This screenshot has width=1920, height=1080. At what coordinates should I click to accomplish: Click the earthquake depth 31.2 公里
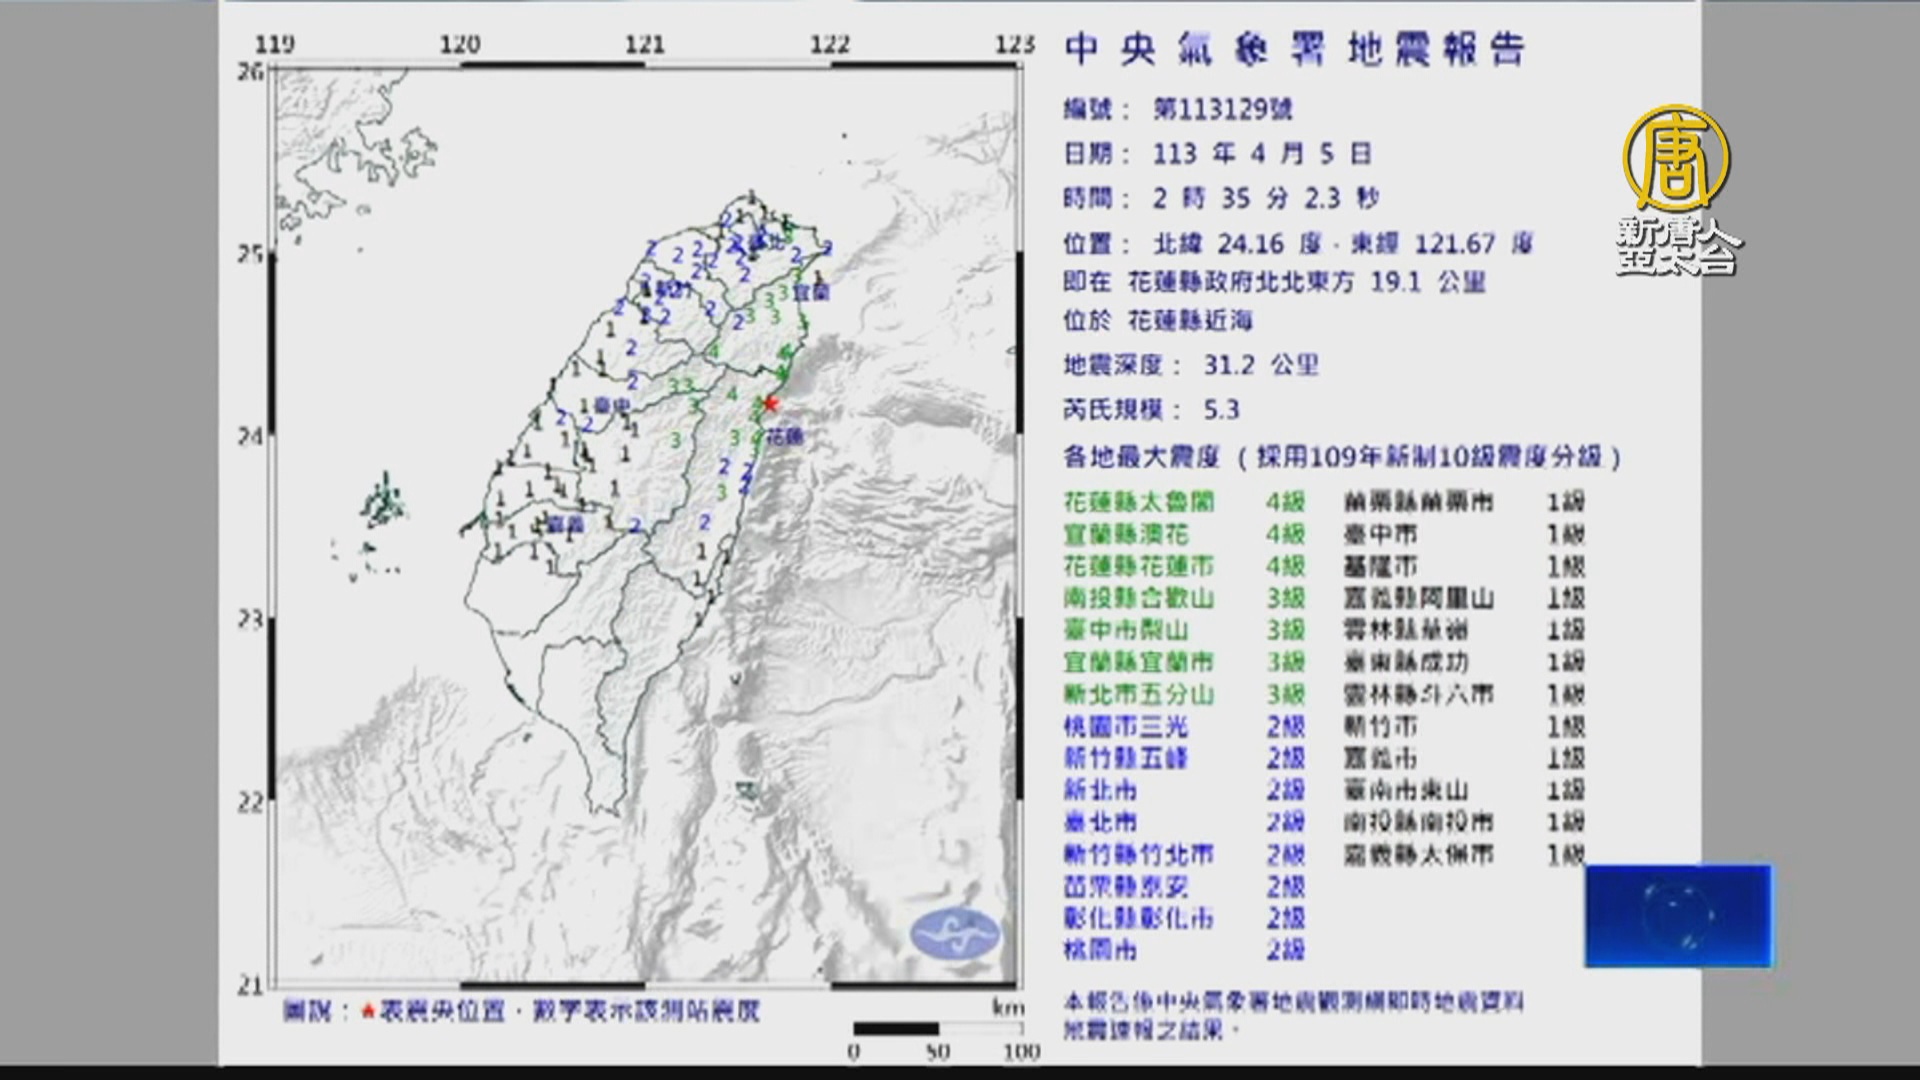[x=1261, y=365]
